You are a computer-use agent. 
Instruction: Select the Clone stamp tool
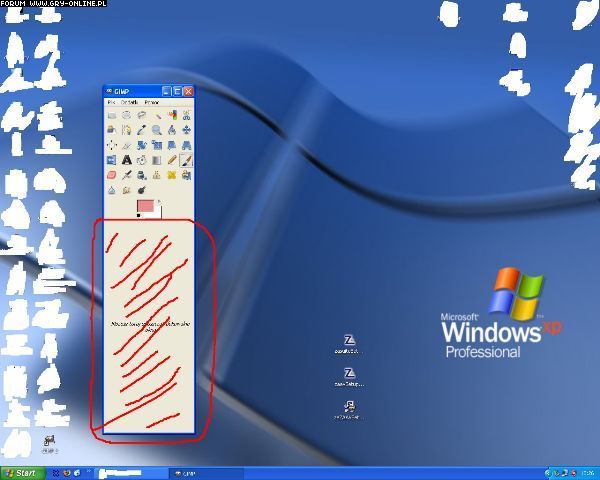157,175
